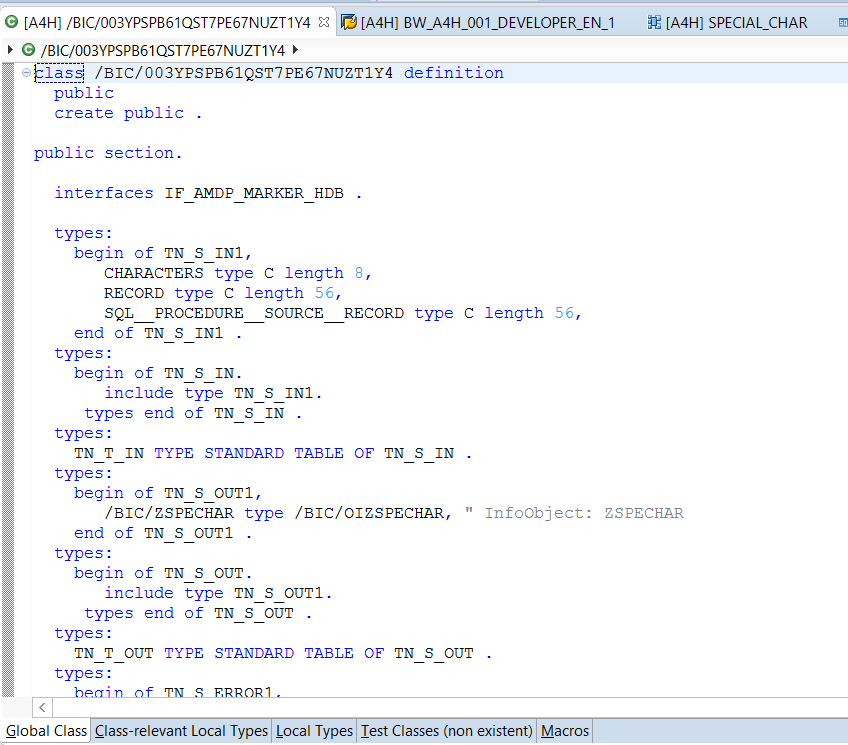This screenshot has height=745, width=848.
Task: Select the /BIC/003YPSPB61QST7PE67NUZT1Y4 class editor tab
Action: click(167, 23)
